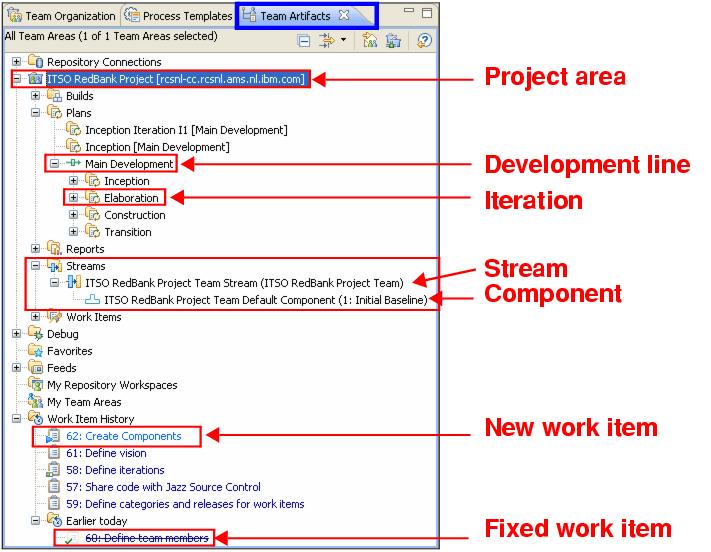The height and width of the screenshot is (552, 711).
Task: Open 59: Define categories and releases
Action: 185,504
